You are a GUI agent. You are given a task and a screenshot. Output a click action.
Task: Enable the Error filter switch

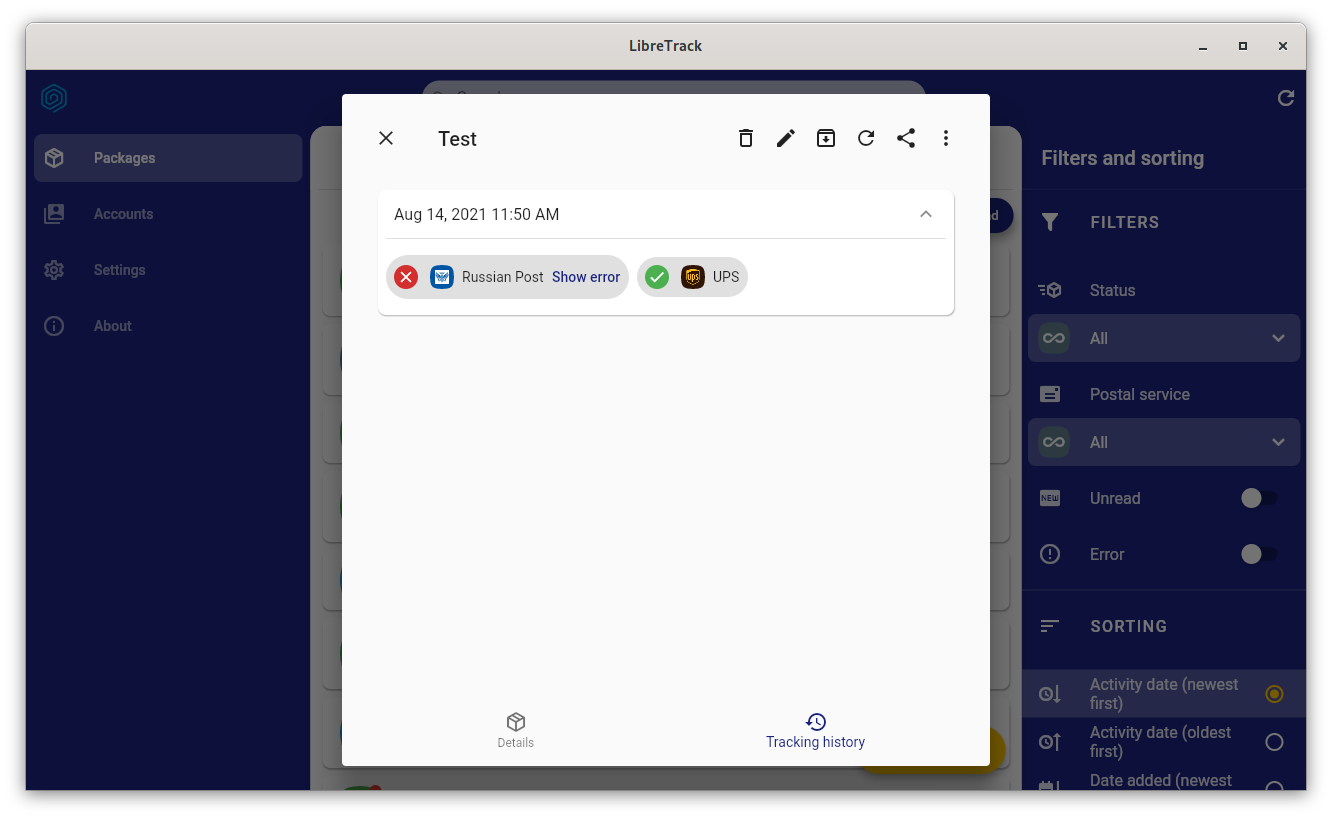(x=1259, y=554)
